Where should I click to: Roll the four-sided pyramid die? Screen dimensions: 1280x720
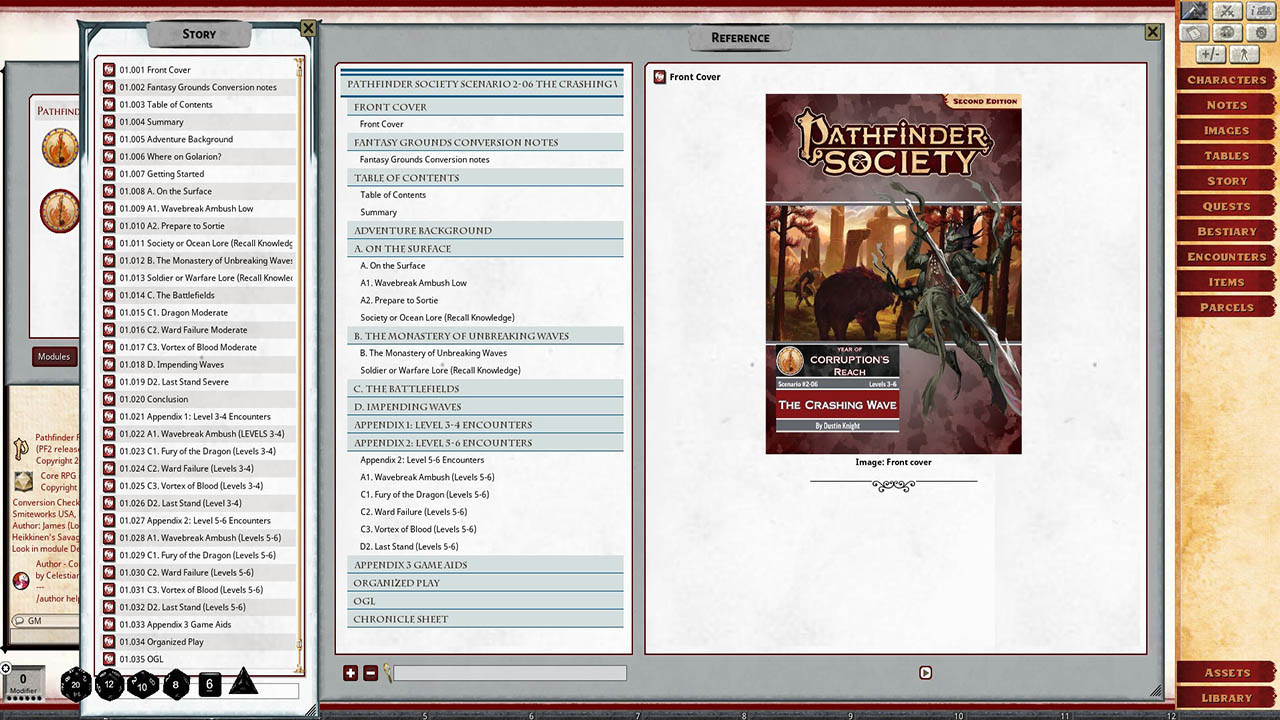(x=245, y=684)
